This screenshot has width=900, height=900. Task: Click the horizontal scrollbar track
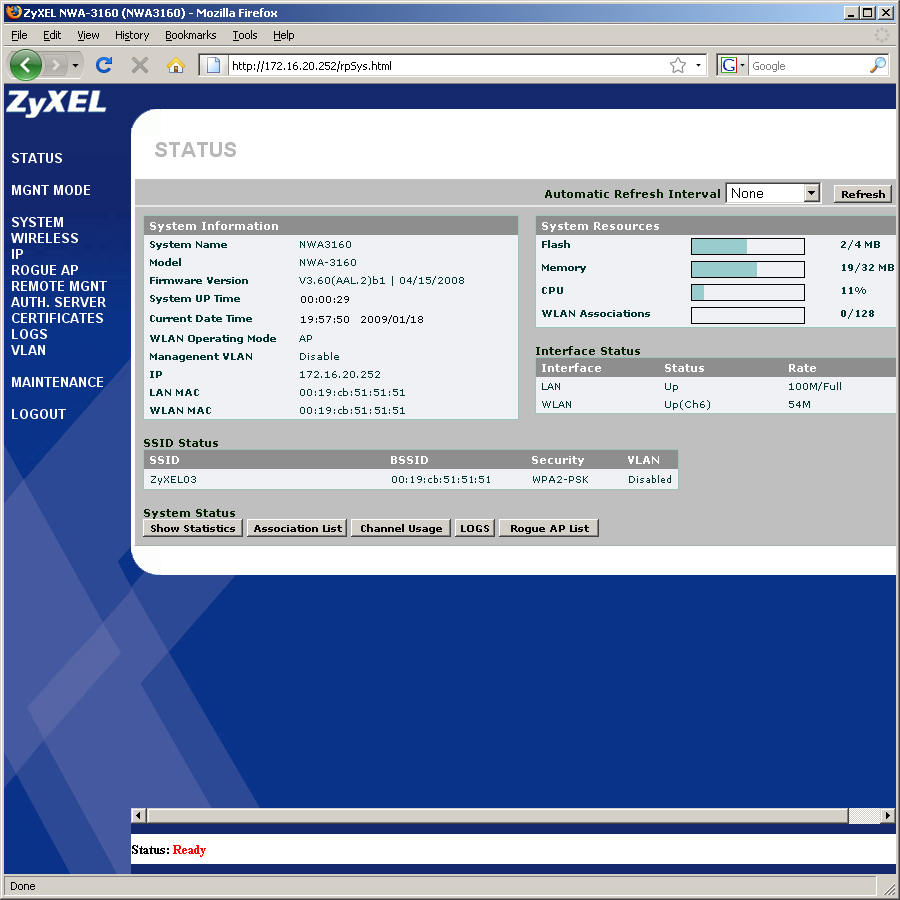coord(864,815)
